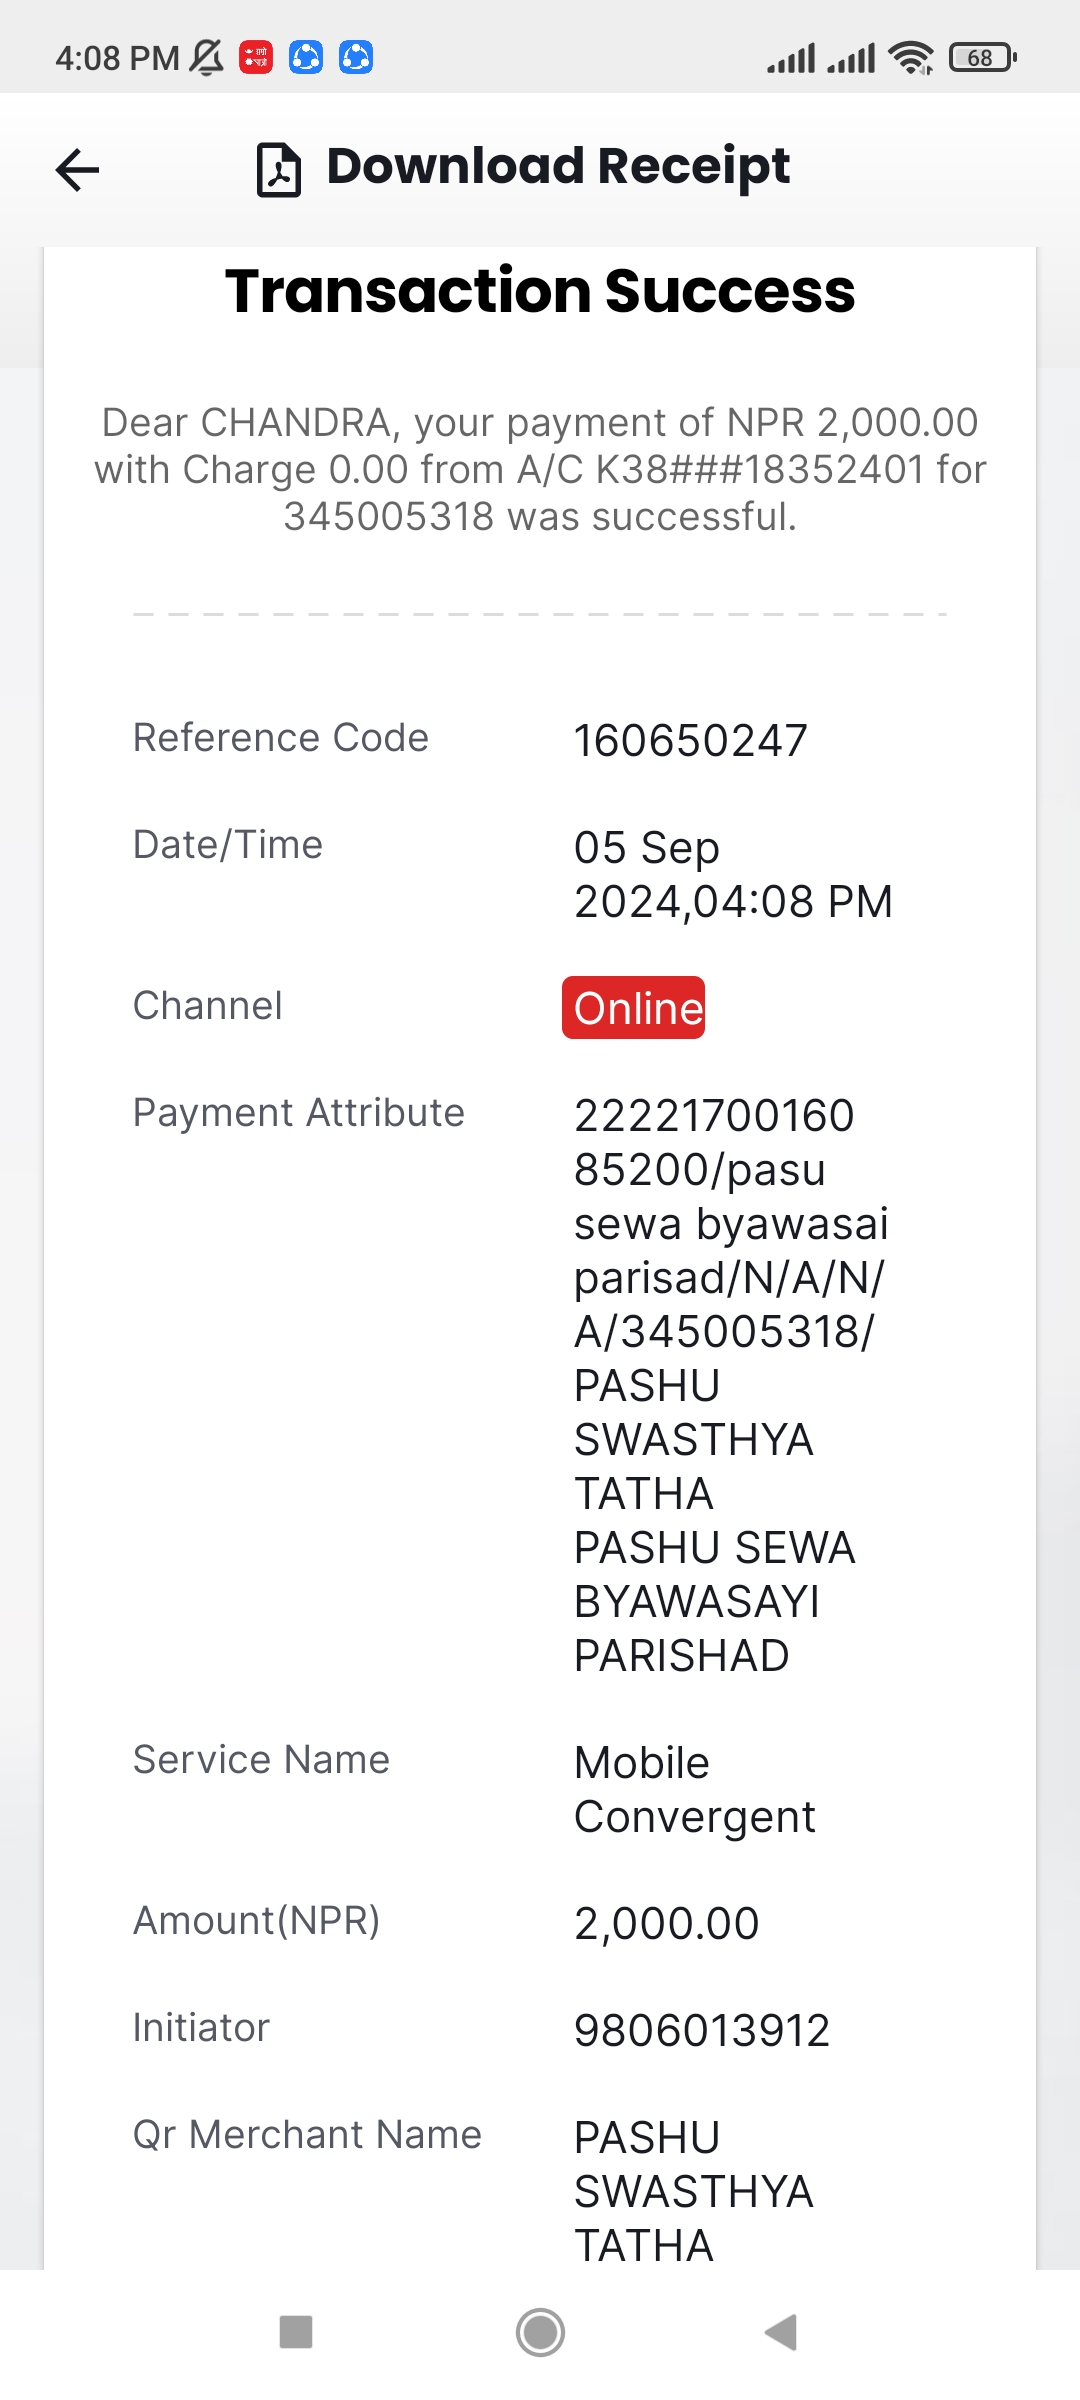The image size is (1080, 2400).
Task: Tap the Initiator number 9806013912
Action: (702, 2030)
